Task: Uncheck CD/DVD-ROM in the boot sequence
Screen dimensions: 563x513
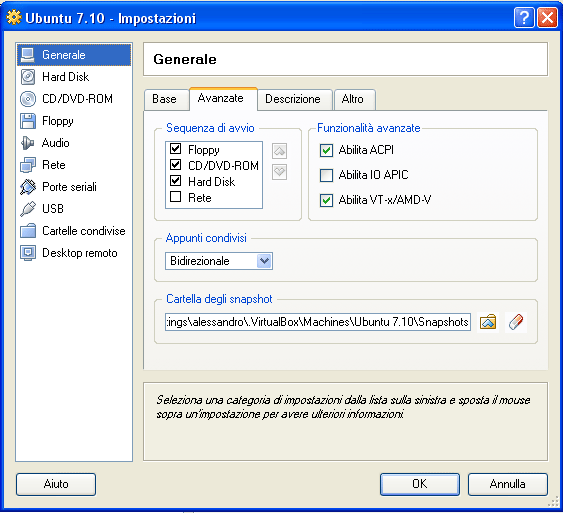Action: click(175, 165)
